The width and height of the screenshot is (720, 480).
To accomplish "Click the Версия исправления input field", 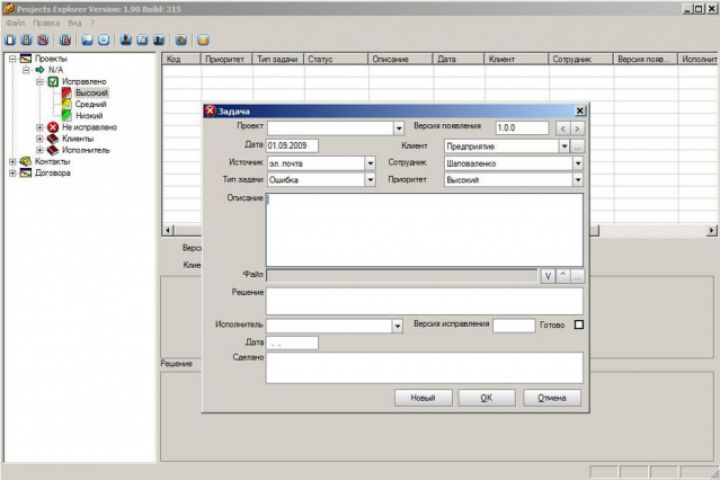I will coord(514,325).
